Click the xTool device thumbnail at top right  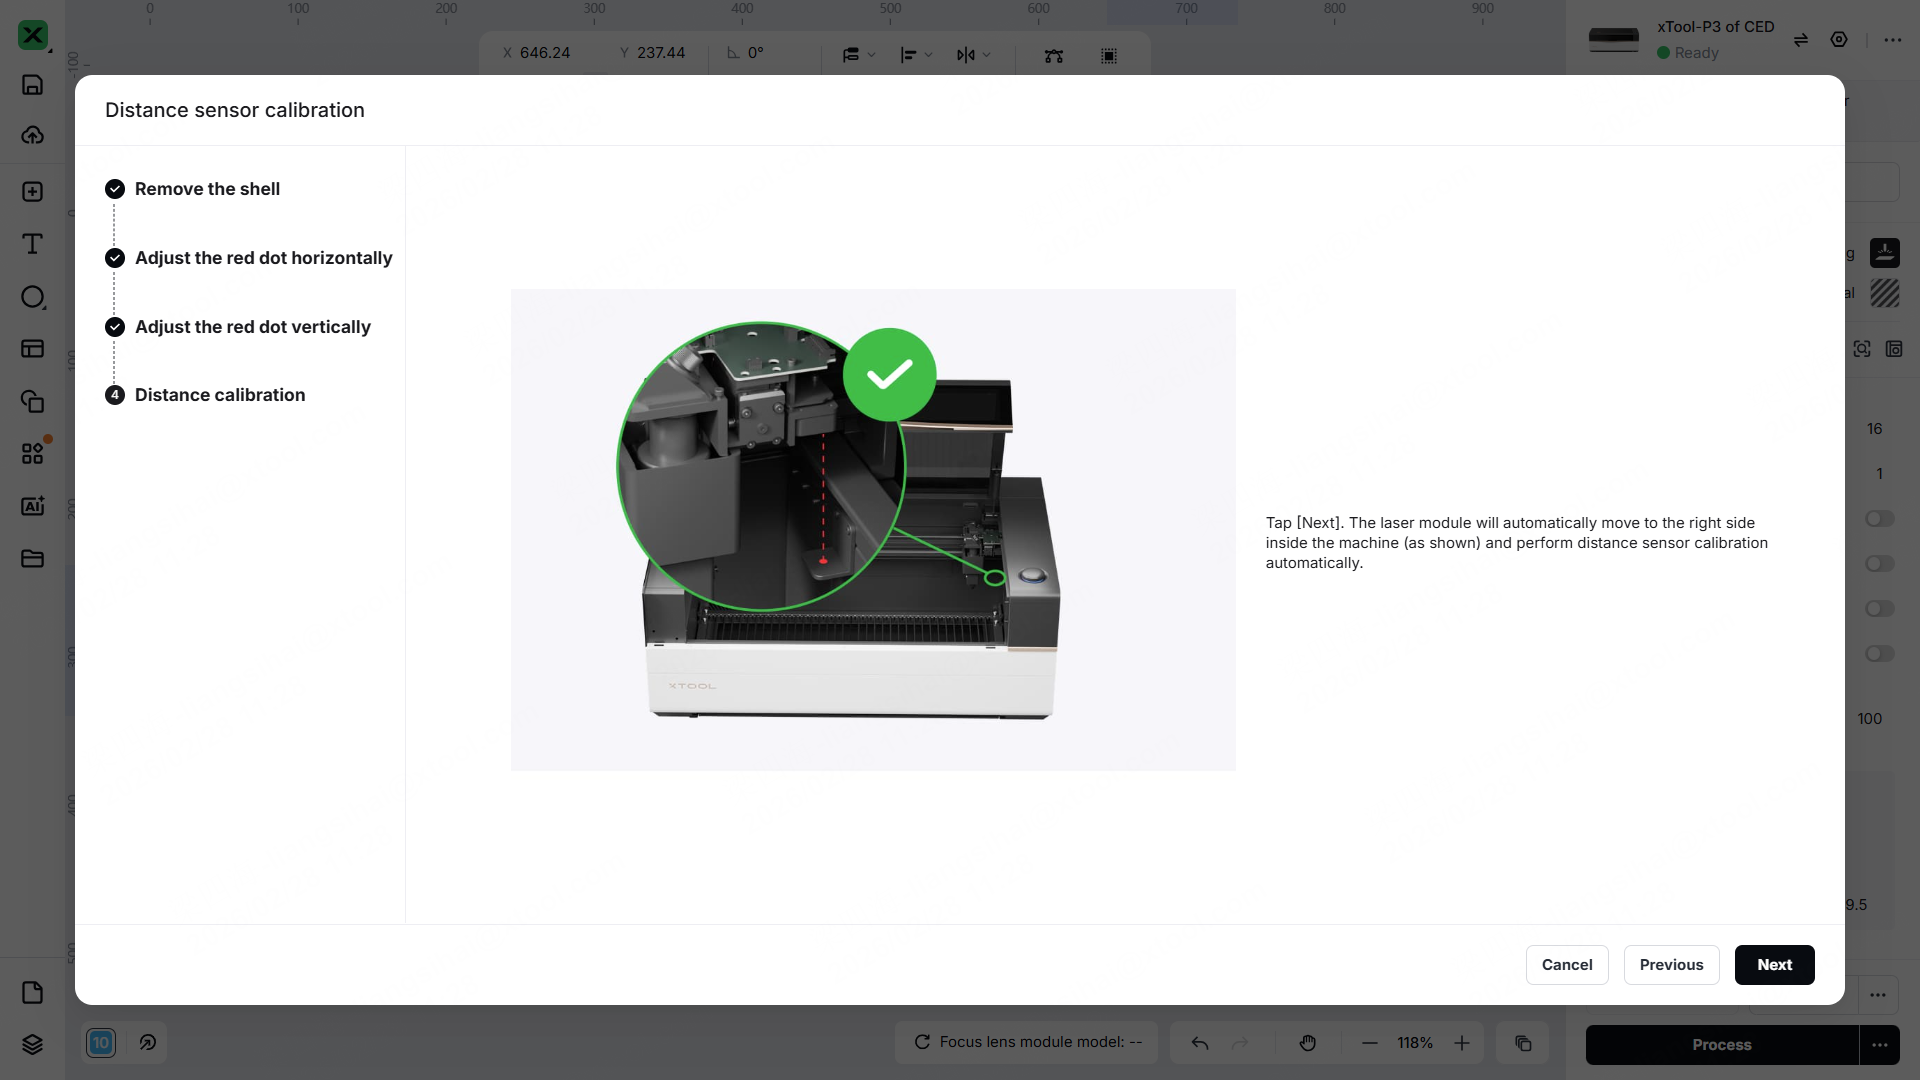1614,40
